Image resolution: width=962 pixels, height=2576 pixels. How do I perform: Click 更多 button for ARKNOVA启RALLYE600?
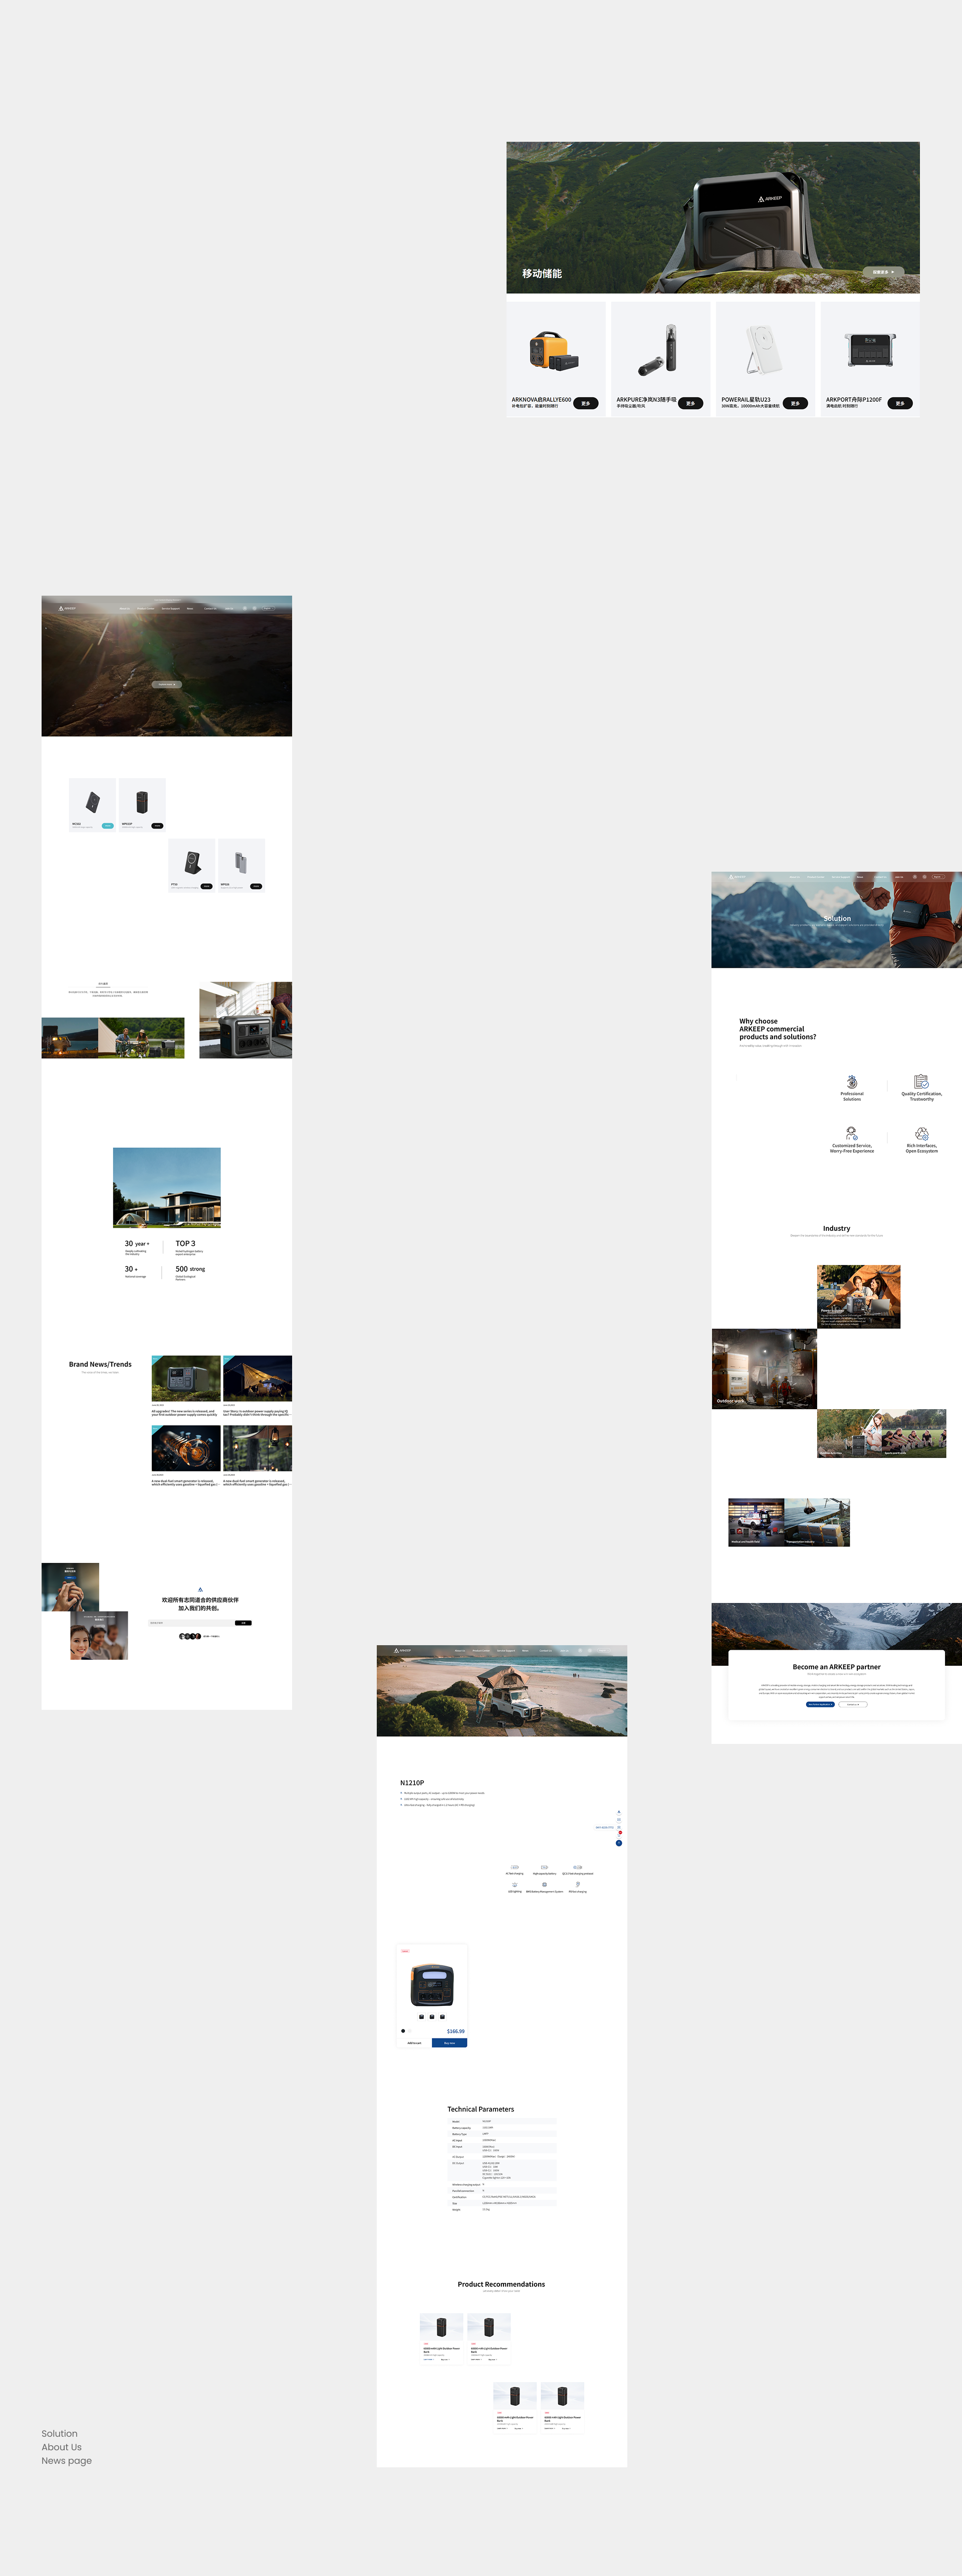(x=586, y=404)
